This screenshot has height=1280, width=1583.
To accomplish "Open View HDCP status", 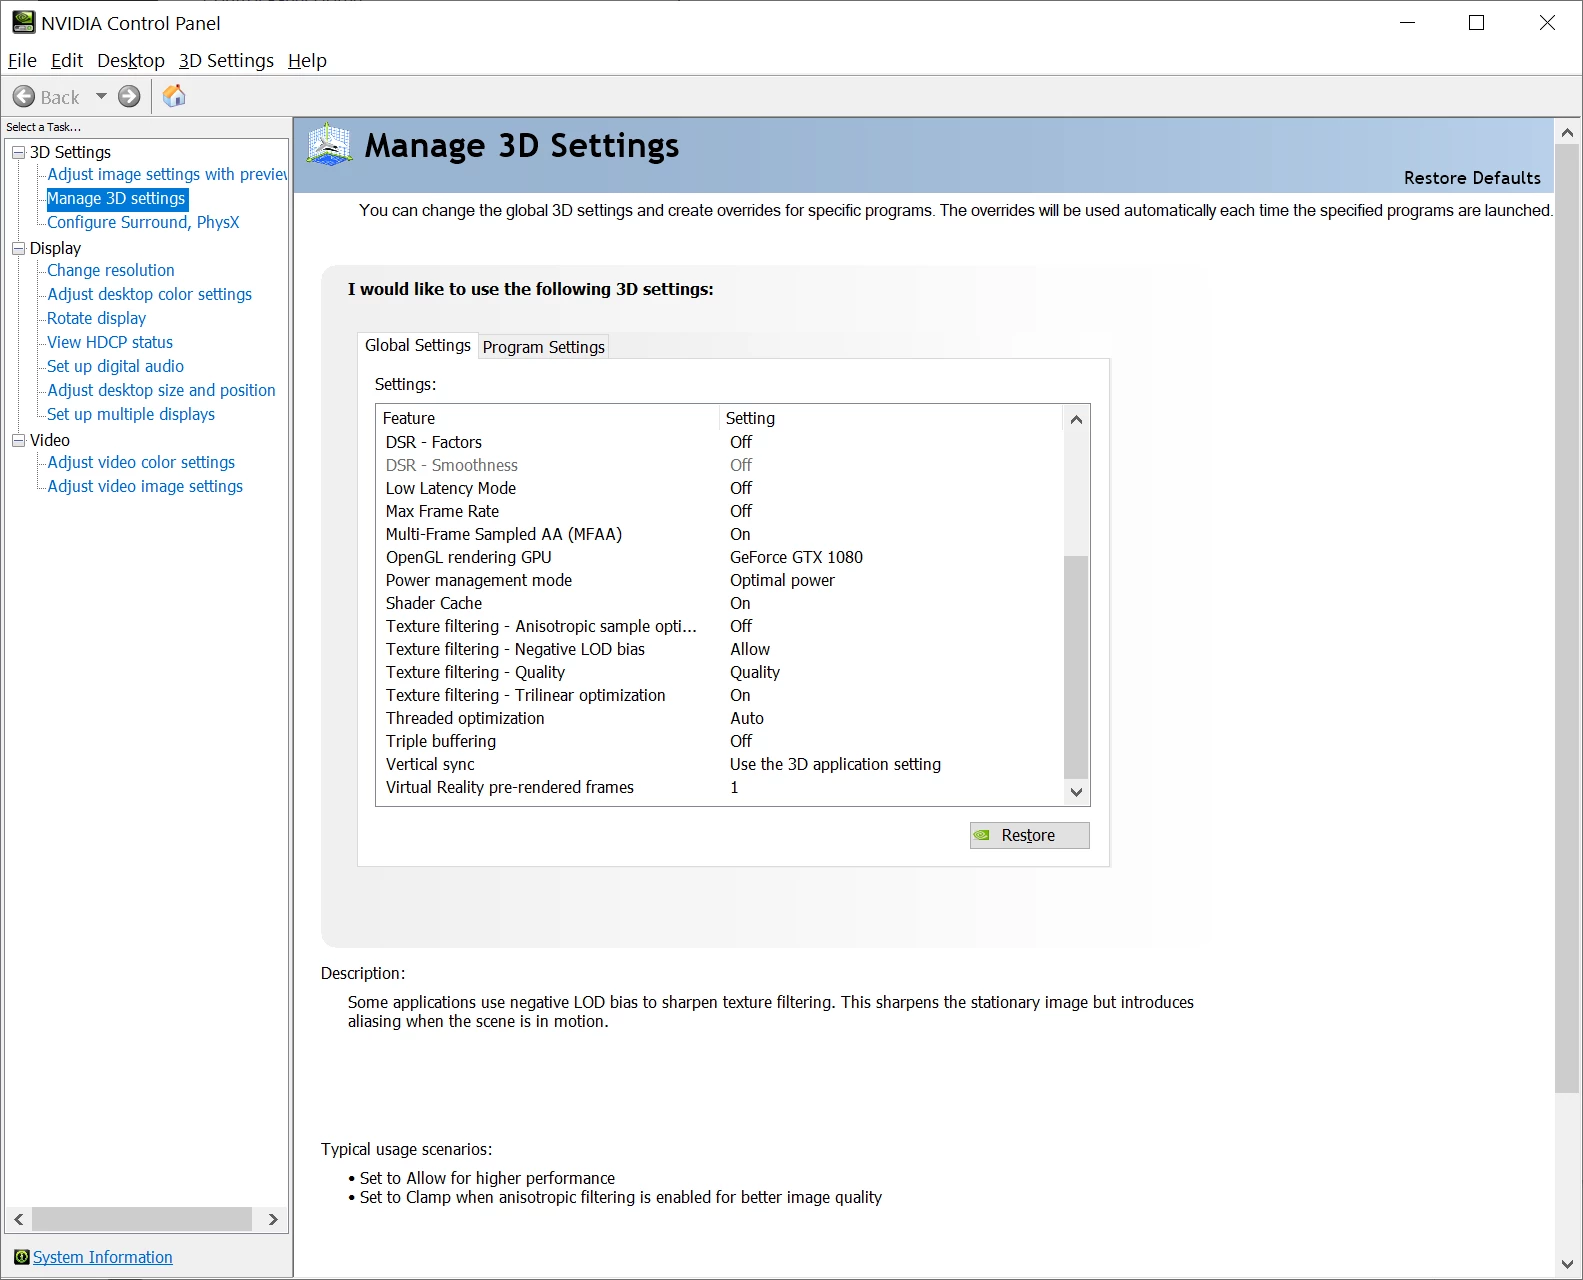I will click(x=110, y=342).
